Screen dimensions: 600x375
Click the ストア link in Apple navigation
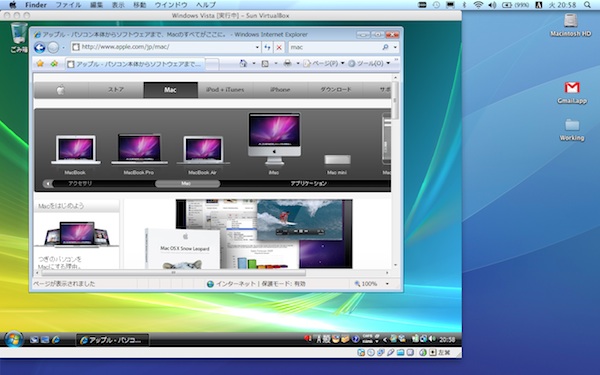(x=116, y=90)
